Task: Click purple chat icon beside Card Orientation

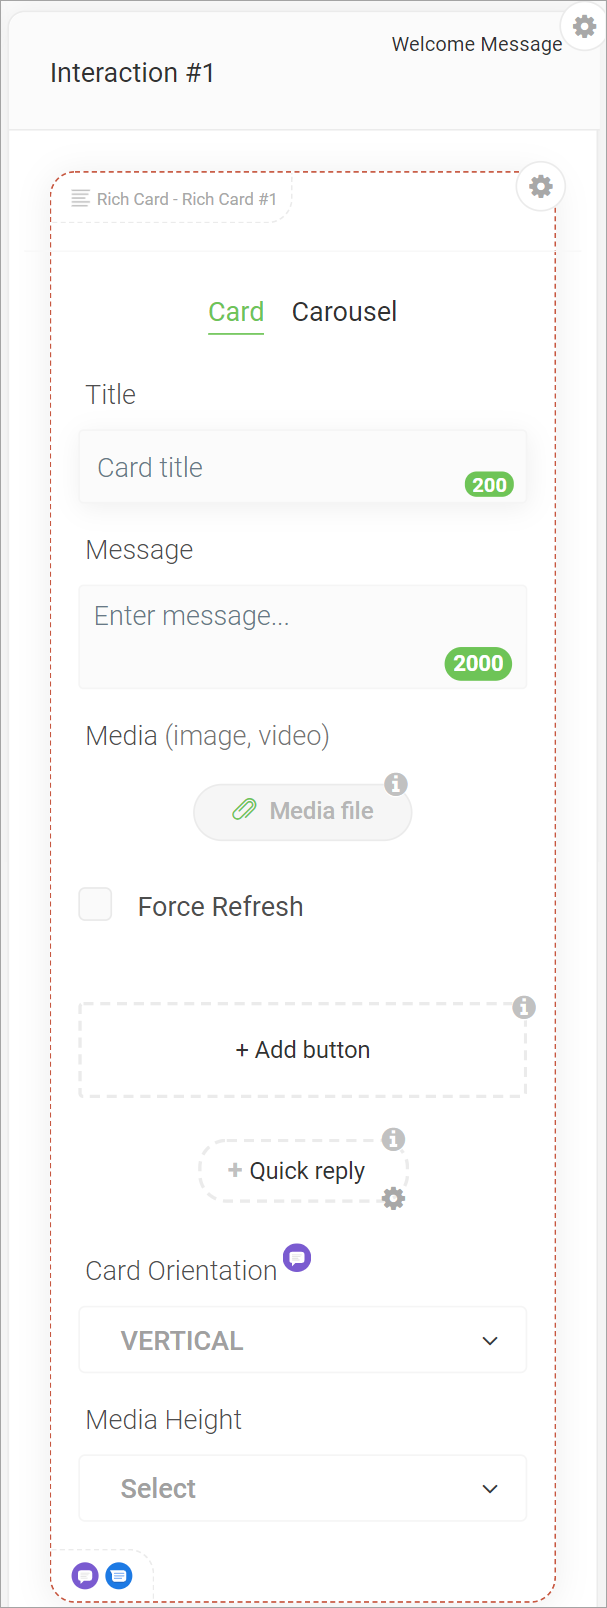Action: (x=297, y=1257)
